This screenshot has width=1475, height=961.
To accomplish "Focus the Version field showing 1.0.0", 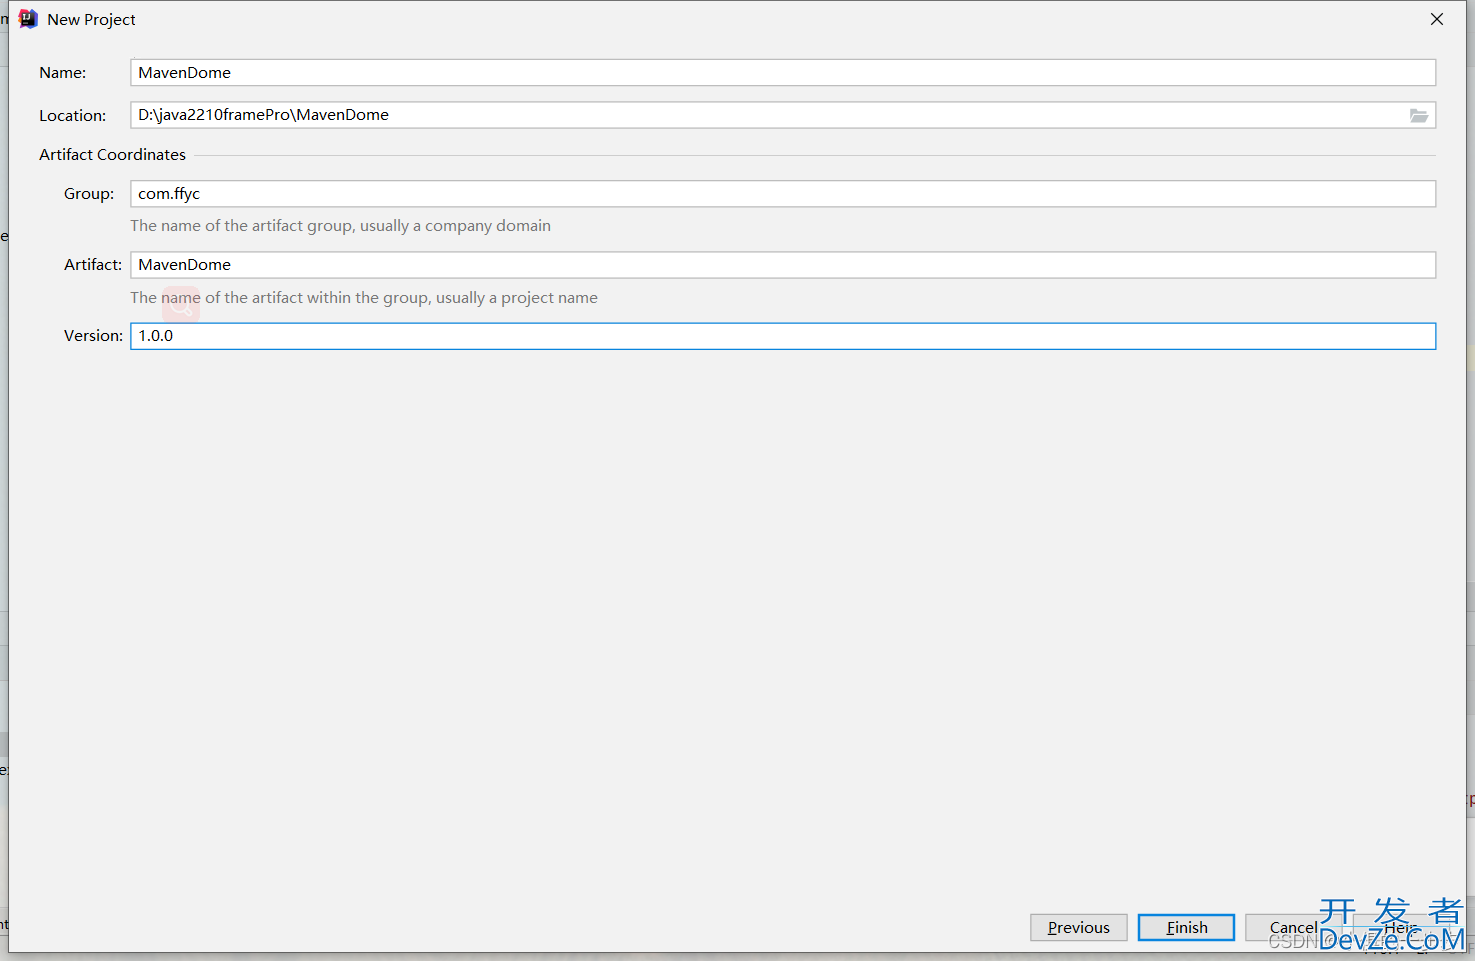I will point(782,336).
